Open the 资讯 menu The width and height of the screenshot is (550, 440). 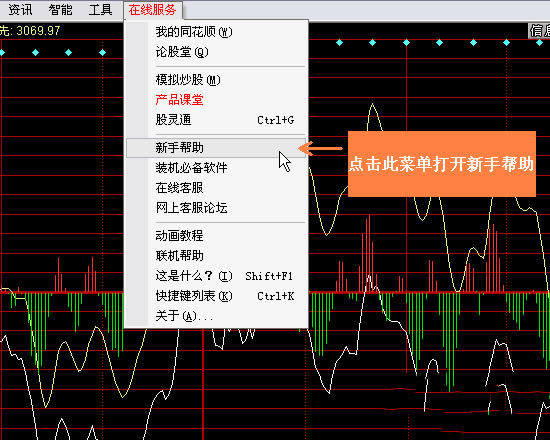(20, 10)
